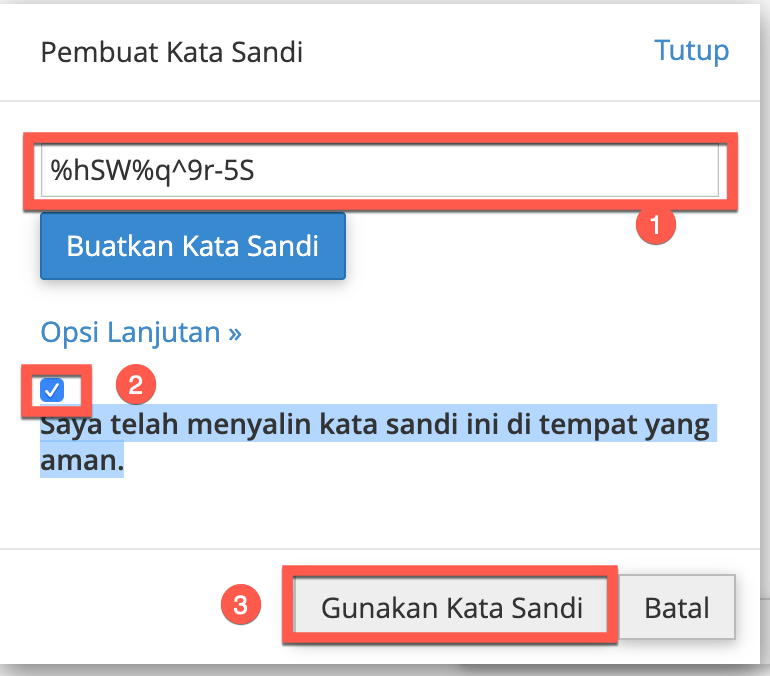
Task: Click the 'Saya telah menyalin kata sandi' label
Action: tap(375, 442)
